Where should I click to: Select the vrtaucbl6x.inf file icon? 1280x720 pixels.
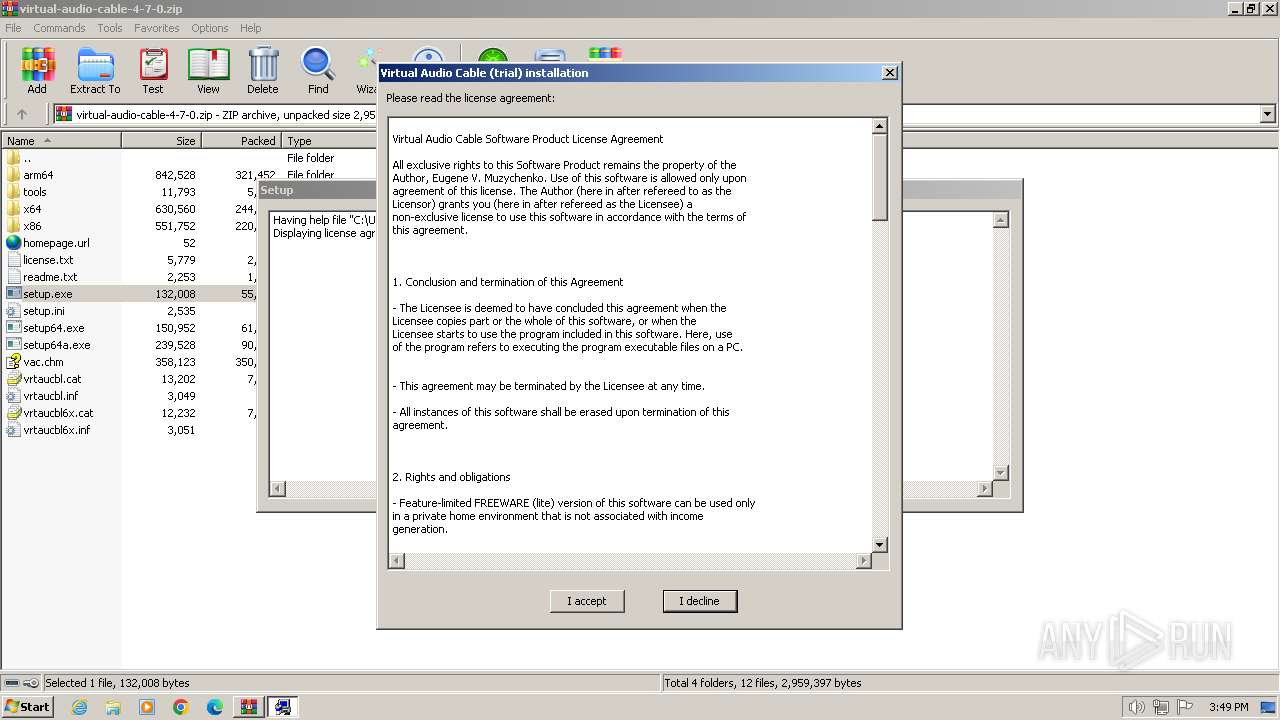tap(13, 430)
